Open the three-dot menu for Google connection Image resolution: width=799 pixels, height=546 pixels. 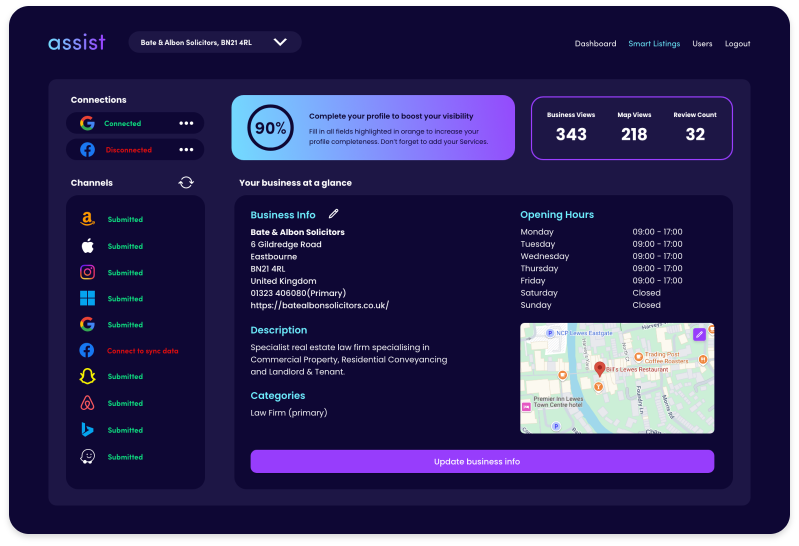point(186,123)
